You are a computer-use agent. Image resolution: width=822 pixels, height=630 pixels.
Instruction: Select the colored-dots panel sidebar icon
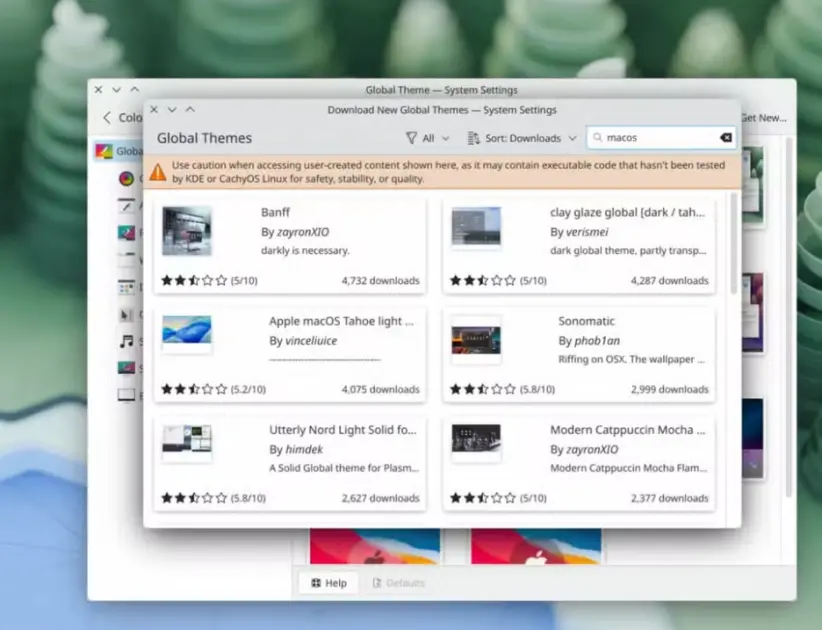[126, 287]
